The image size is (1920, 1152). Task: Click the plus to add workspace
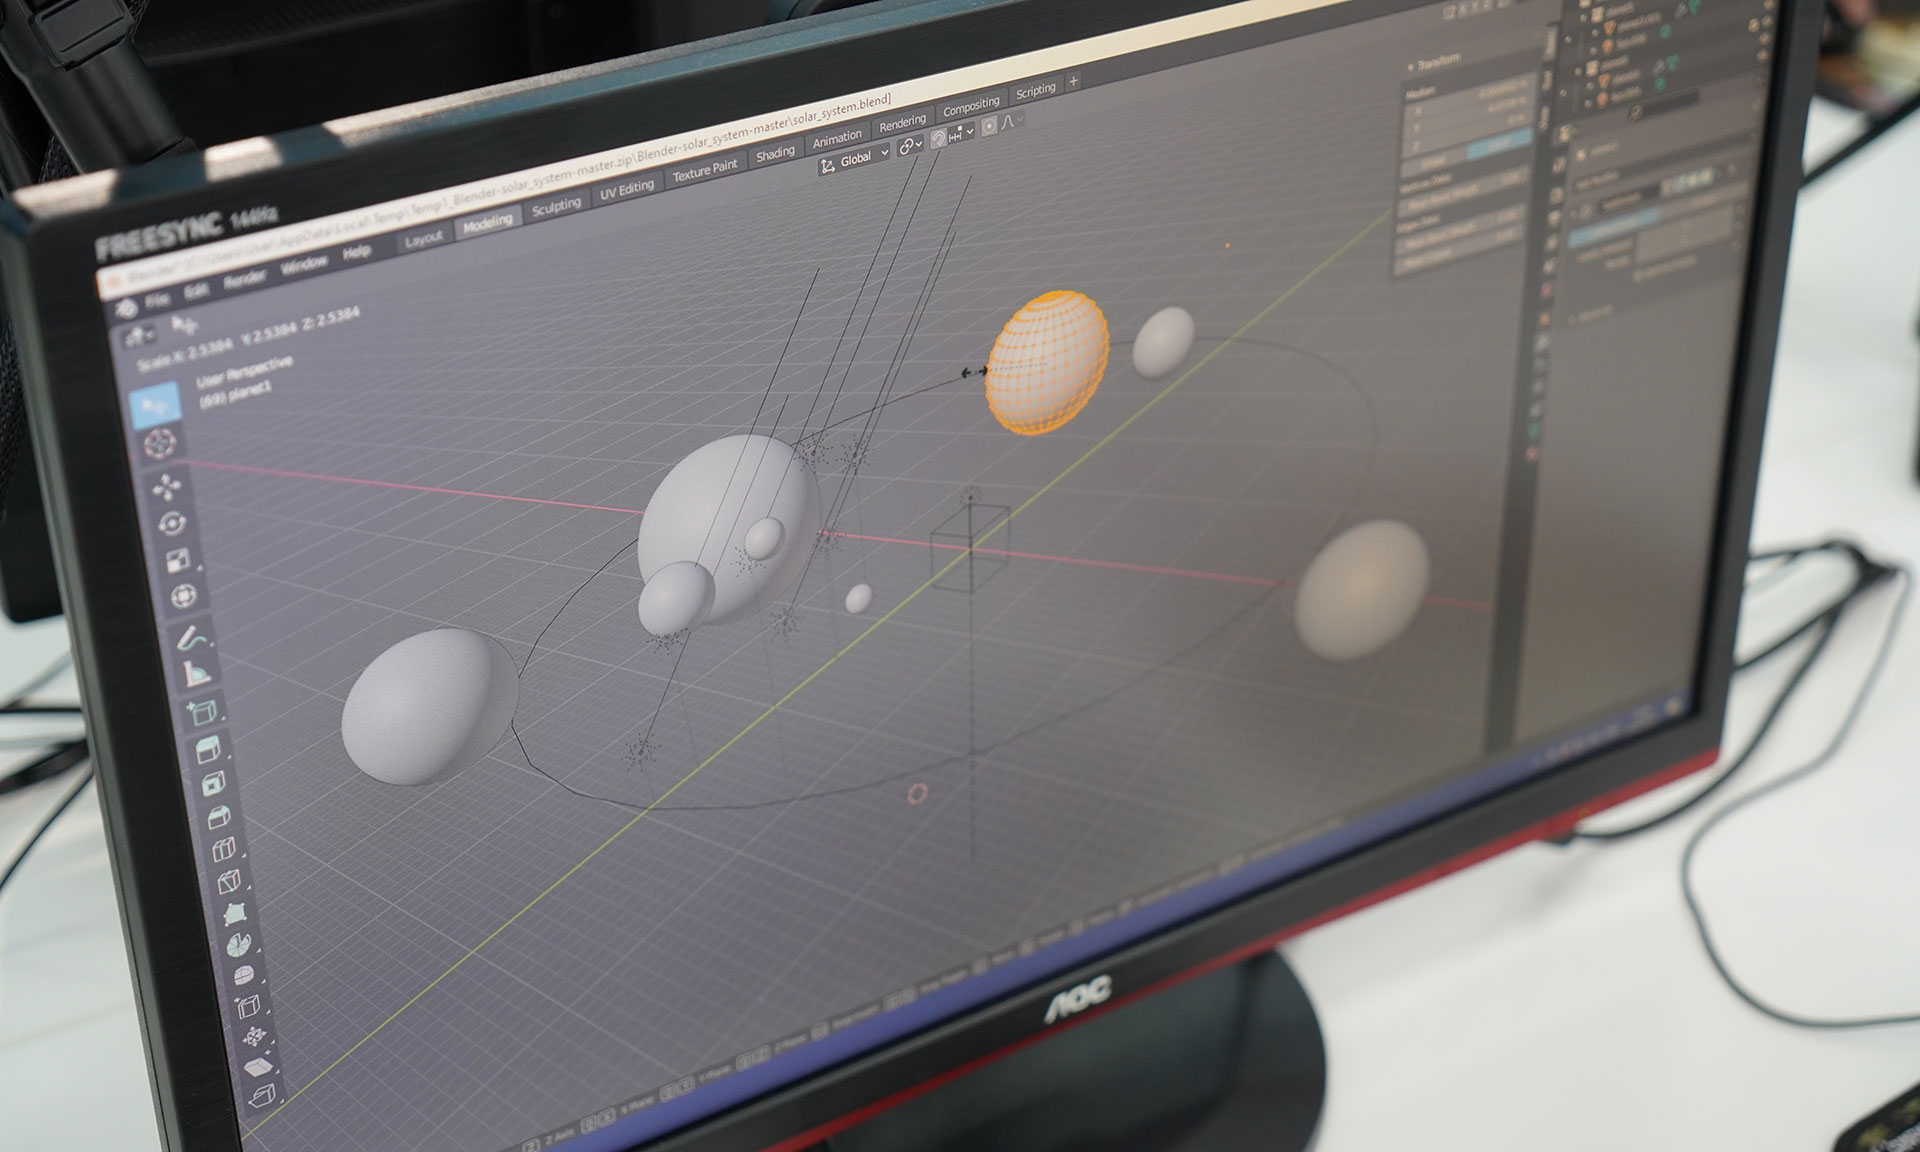[1073, 81]
